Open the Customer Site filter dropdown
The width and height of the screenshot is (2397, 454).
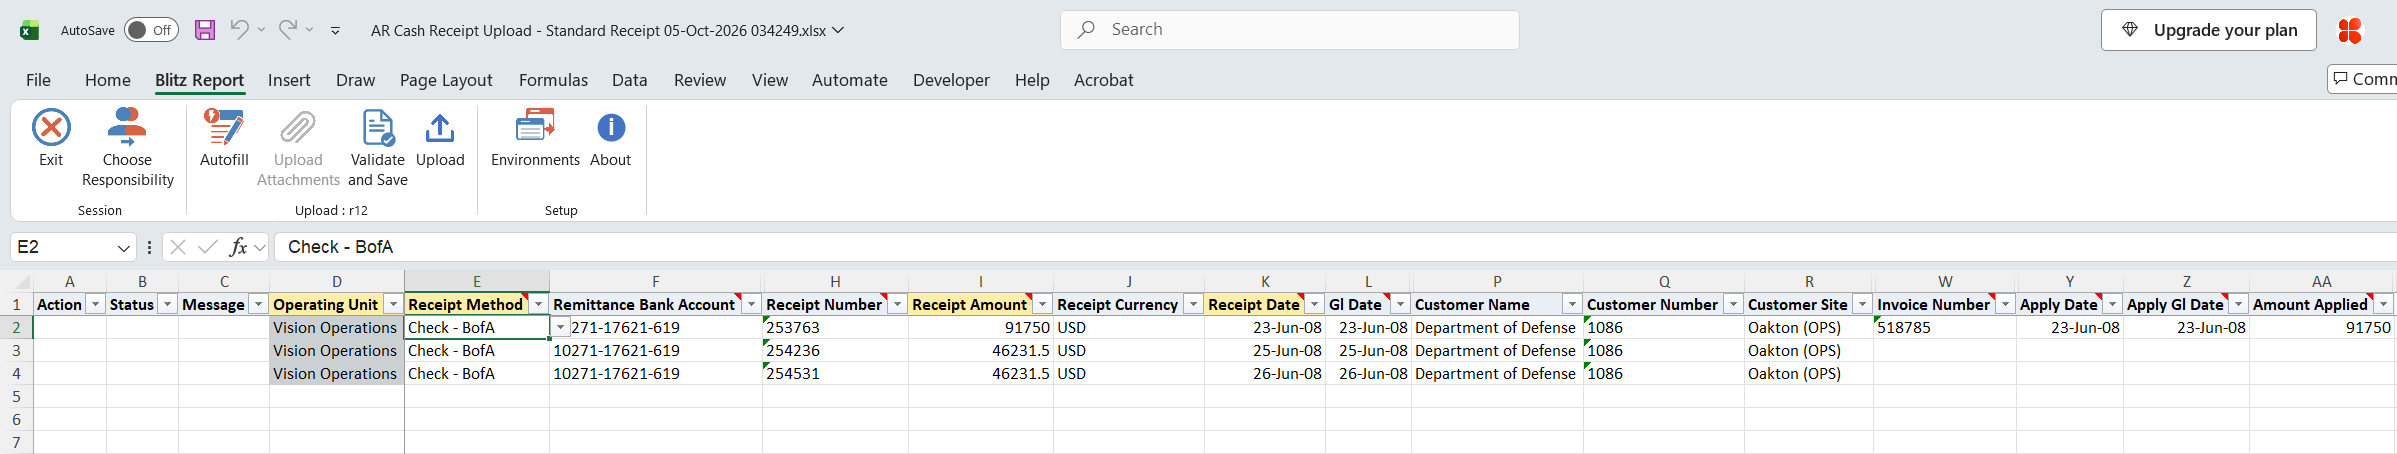pyautogui.click(x=1862, y=304)
